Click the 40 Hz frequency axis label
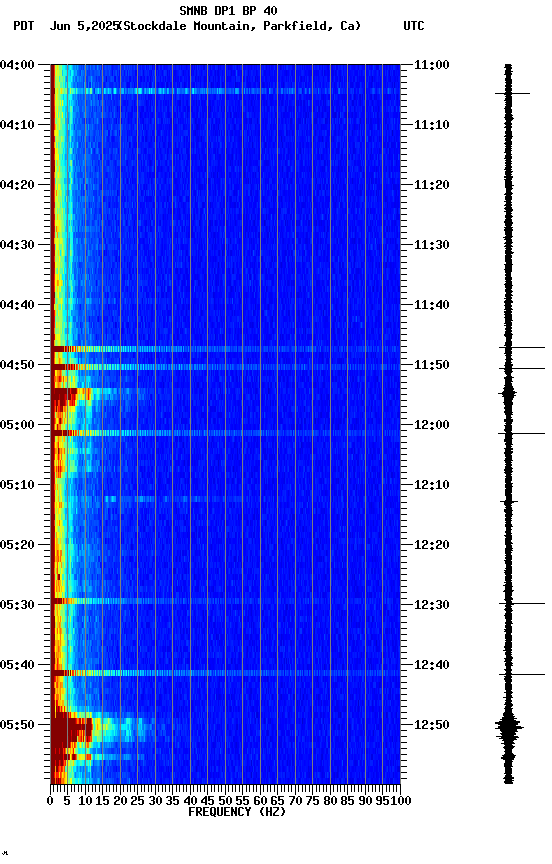 point(190,801)
